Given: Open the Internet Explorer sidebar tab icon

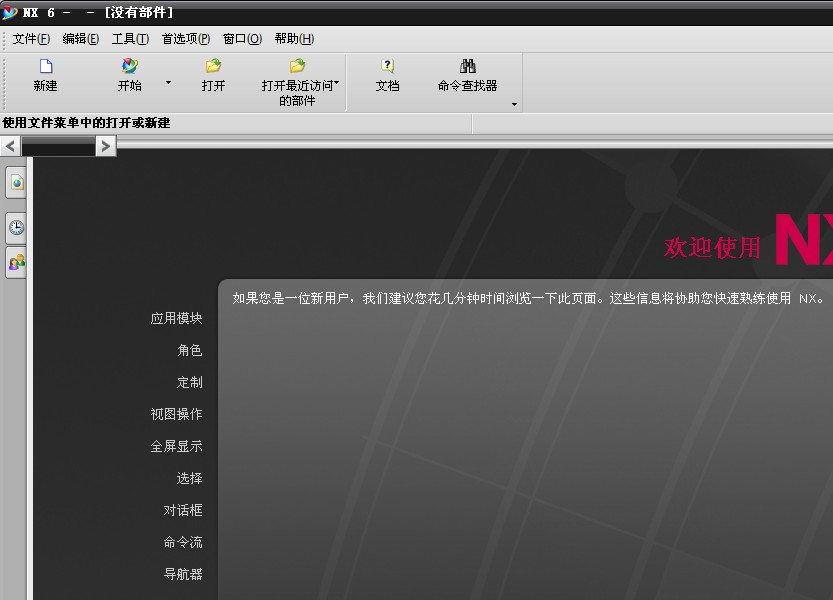Looking at the screenshot, I should click(16, 183).
